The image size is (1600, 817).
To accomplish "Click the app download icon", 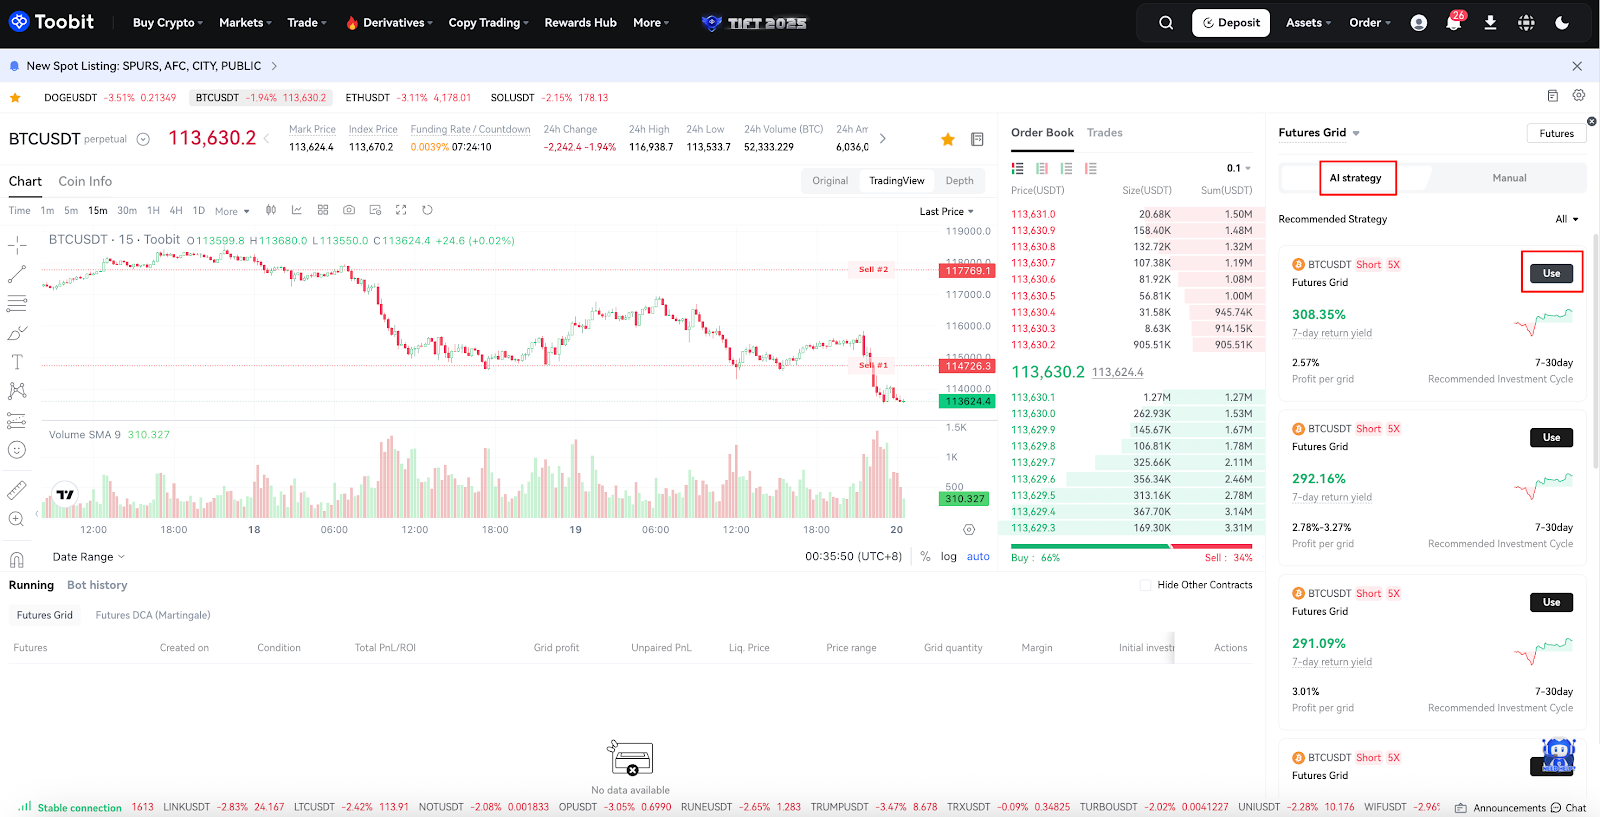I will (1490, 23).
